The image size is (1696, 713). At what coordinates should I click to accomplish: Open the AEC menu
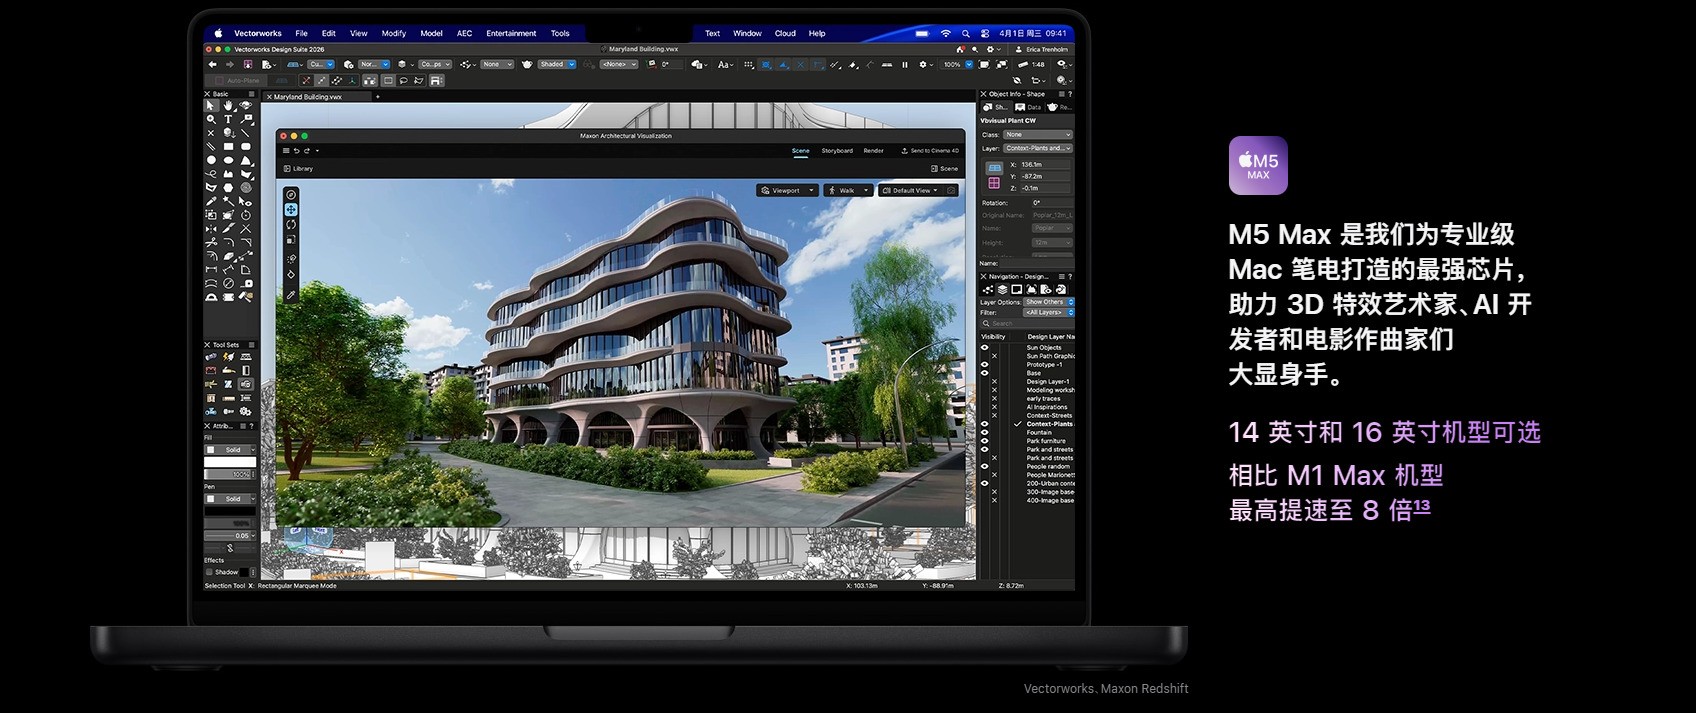tap(464, 33)
